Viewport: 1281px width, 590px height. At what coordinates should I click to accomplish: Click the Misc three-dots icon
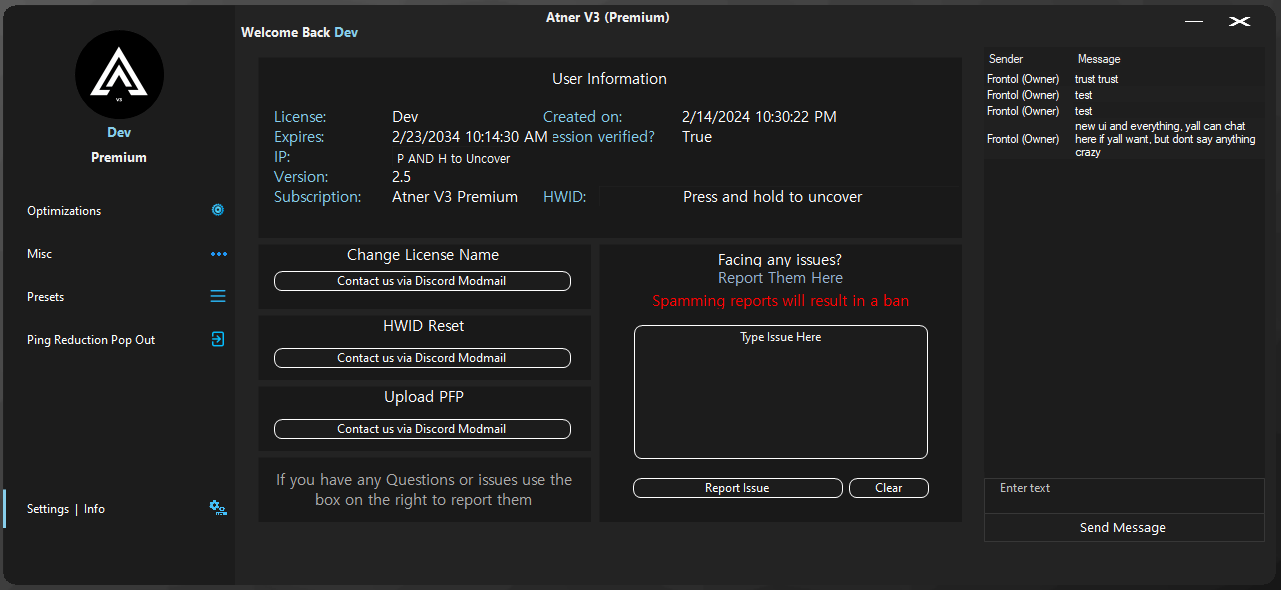(x=218, y=254)
